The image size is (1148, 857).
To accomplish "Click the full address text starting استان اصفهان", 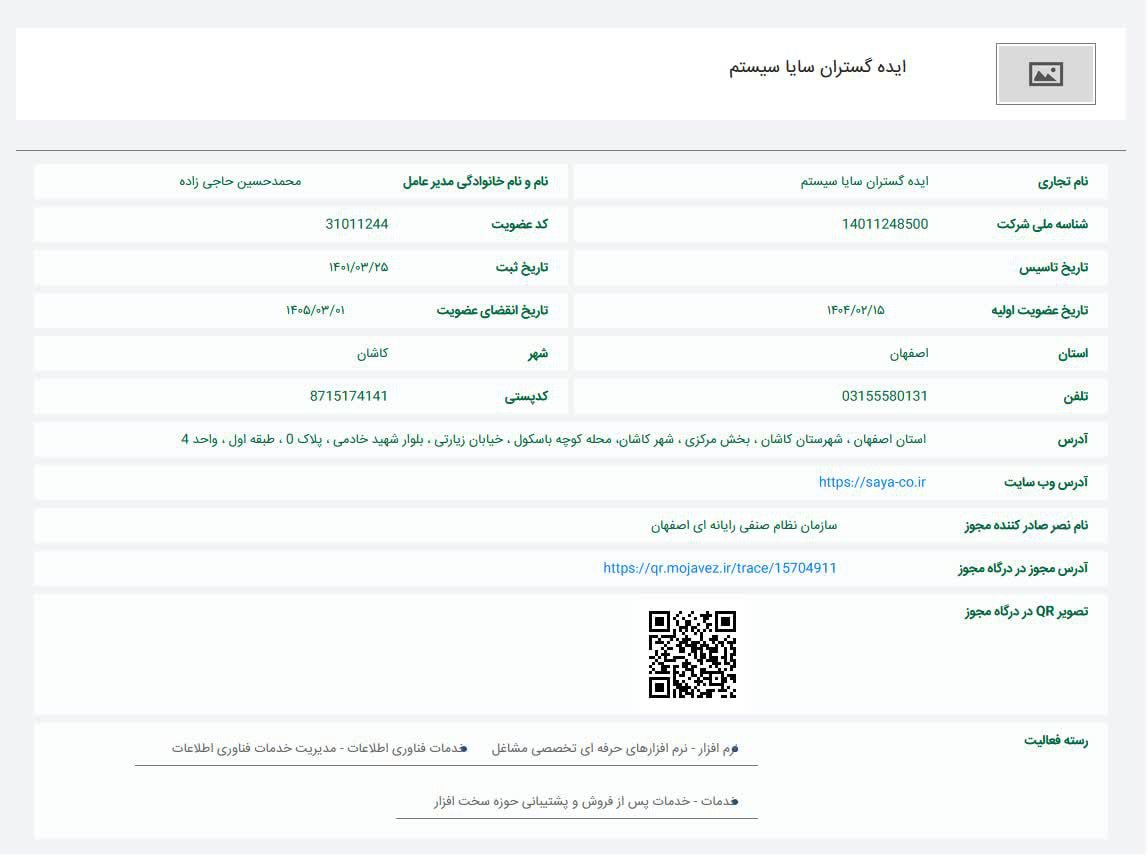I will [553, 439].
